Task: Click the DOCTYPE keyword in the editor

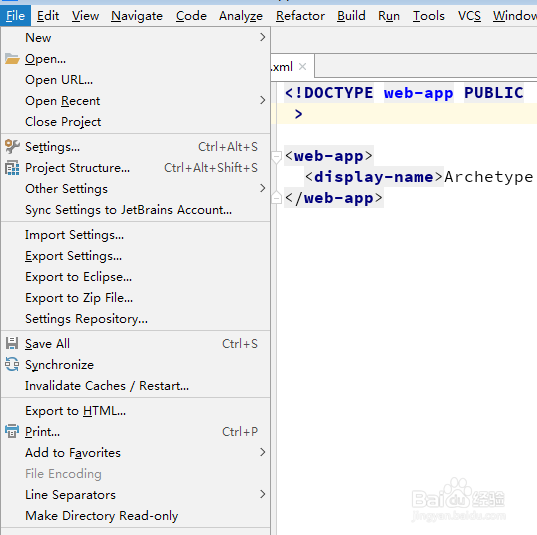Action: (x=338, y=93)
